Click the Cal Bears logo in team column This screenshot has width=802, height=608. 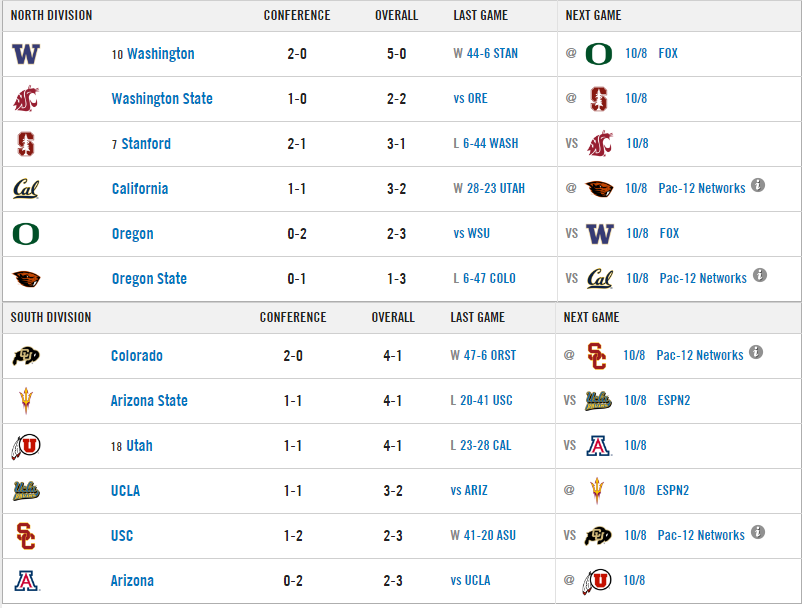coord(26,189)
